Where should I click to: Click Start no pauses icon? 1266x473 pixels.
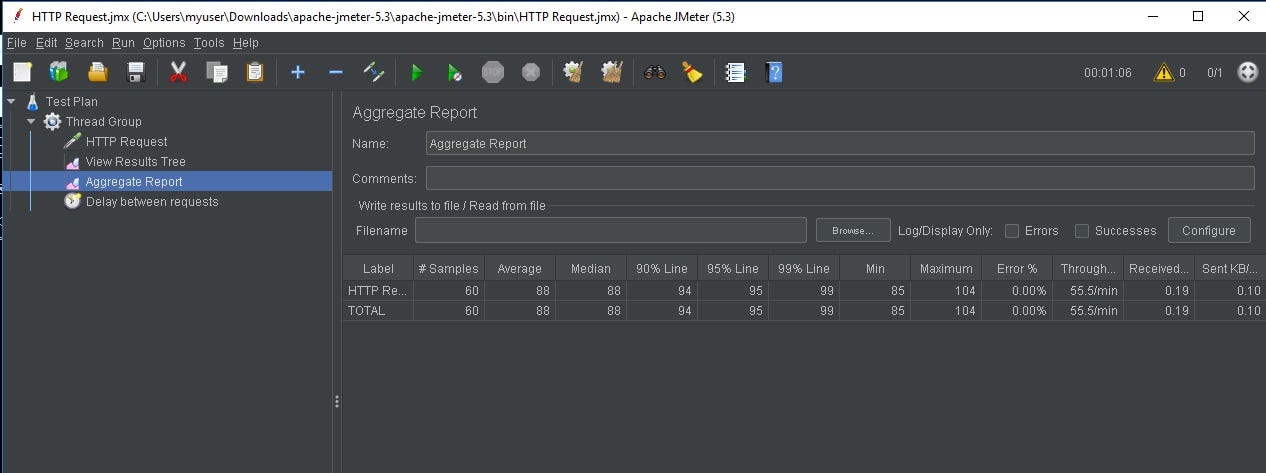(x=455, y=72)
